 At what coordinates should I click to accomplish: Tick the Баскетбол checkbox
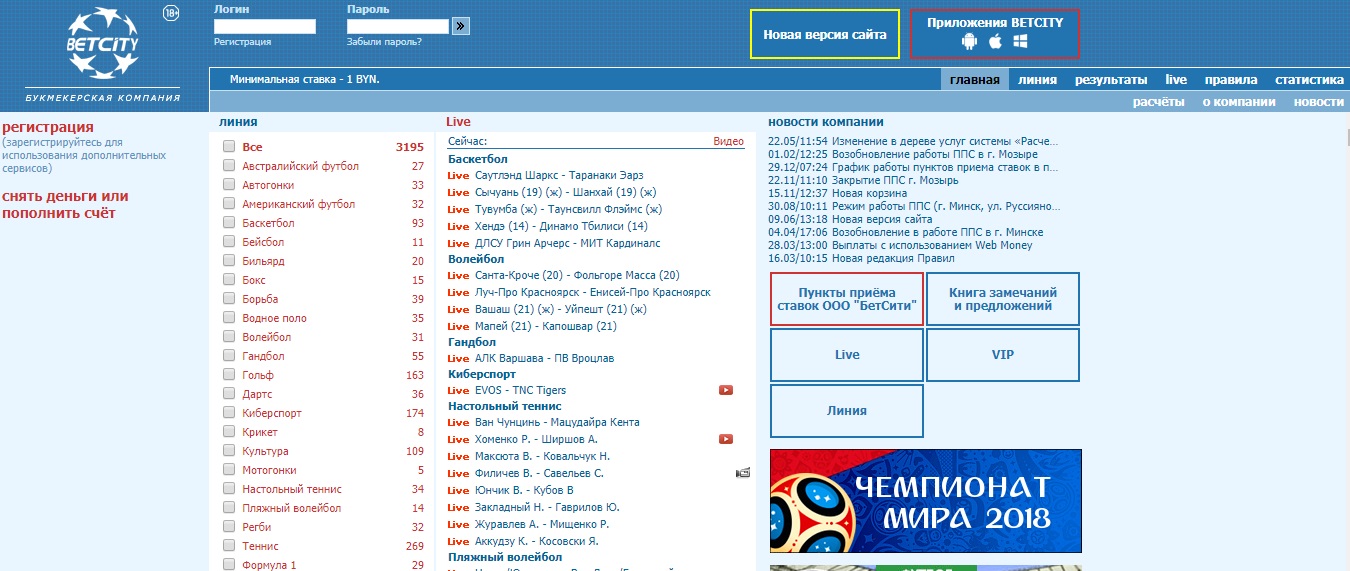point(229,222)
